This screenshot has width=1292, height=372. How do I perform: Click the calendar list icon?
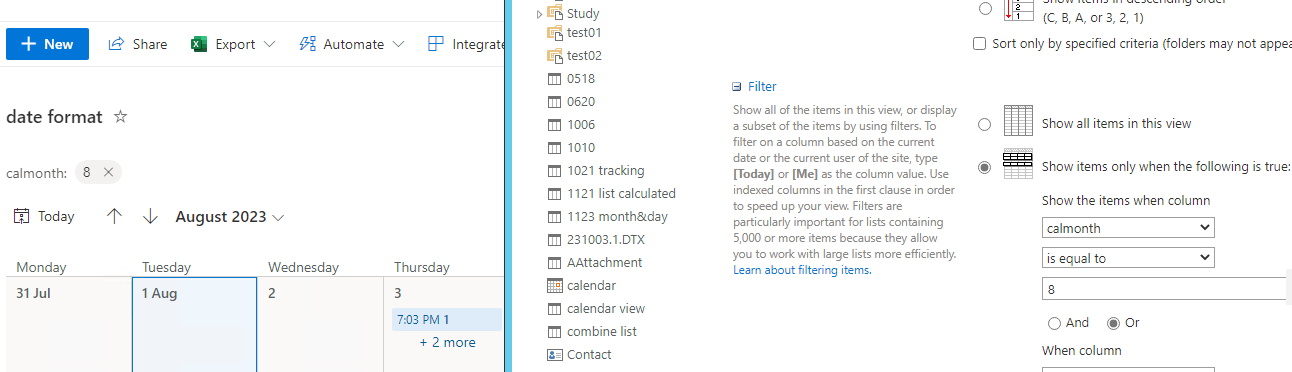point(555,286)
